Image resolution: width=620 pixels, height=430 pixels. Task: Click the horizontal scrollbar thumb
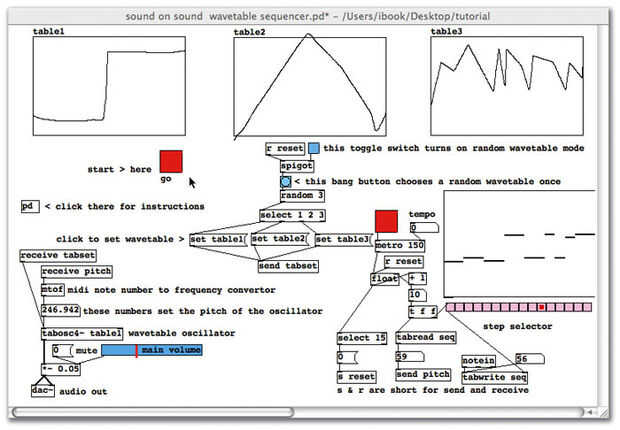[x=153, y=412]
